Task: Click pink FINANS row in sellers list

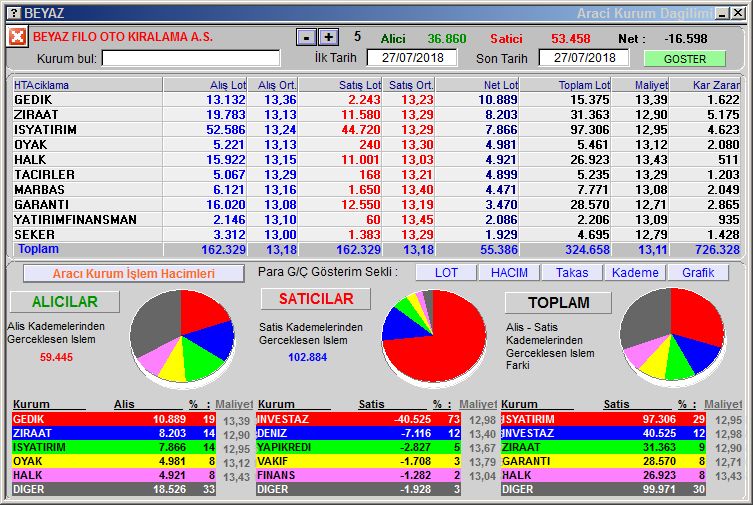Action: pyautogui.click(x=359, y=475)
